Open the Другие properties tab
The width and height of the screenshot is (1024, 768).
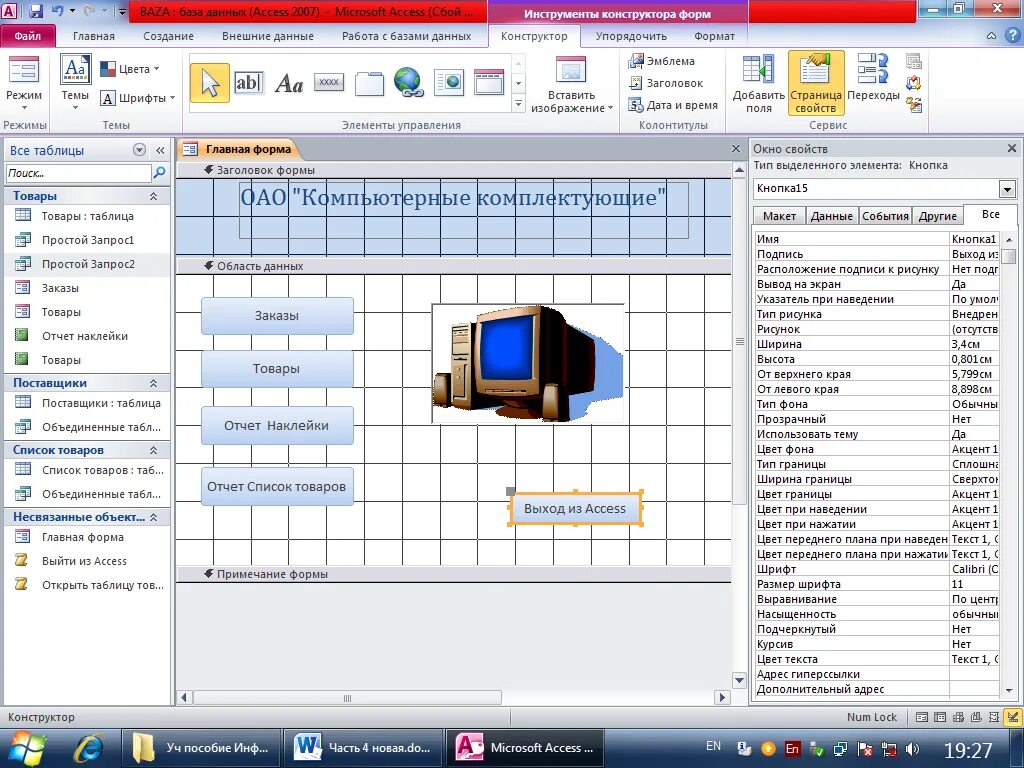click(937, 216)
